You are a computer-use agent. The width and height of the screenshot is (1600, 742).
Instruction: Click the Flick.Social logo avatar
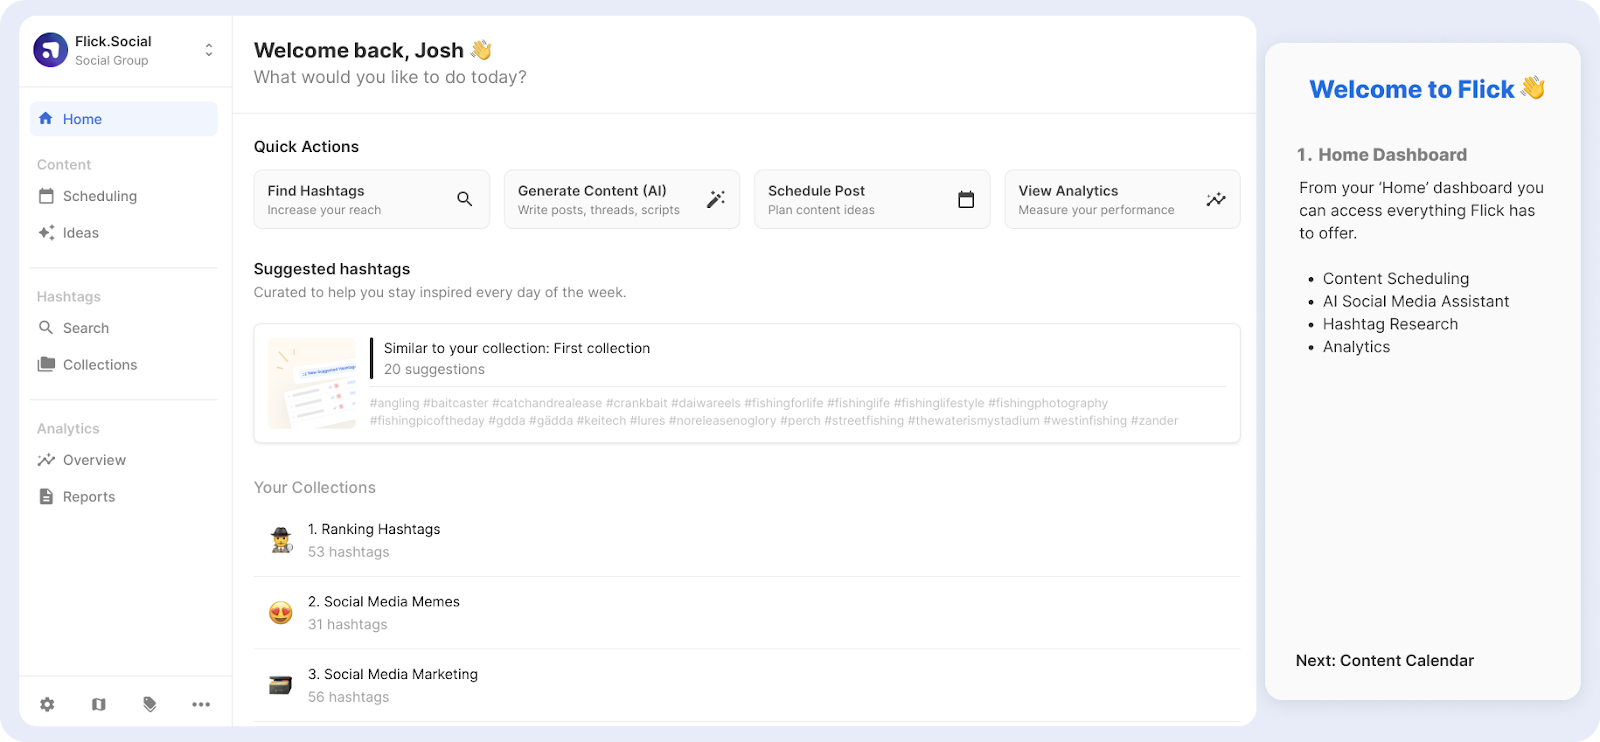(x=50, y=50)
